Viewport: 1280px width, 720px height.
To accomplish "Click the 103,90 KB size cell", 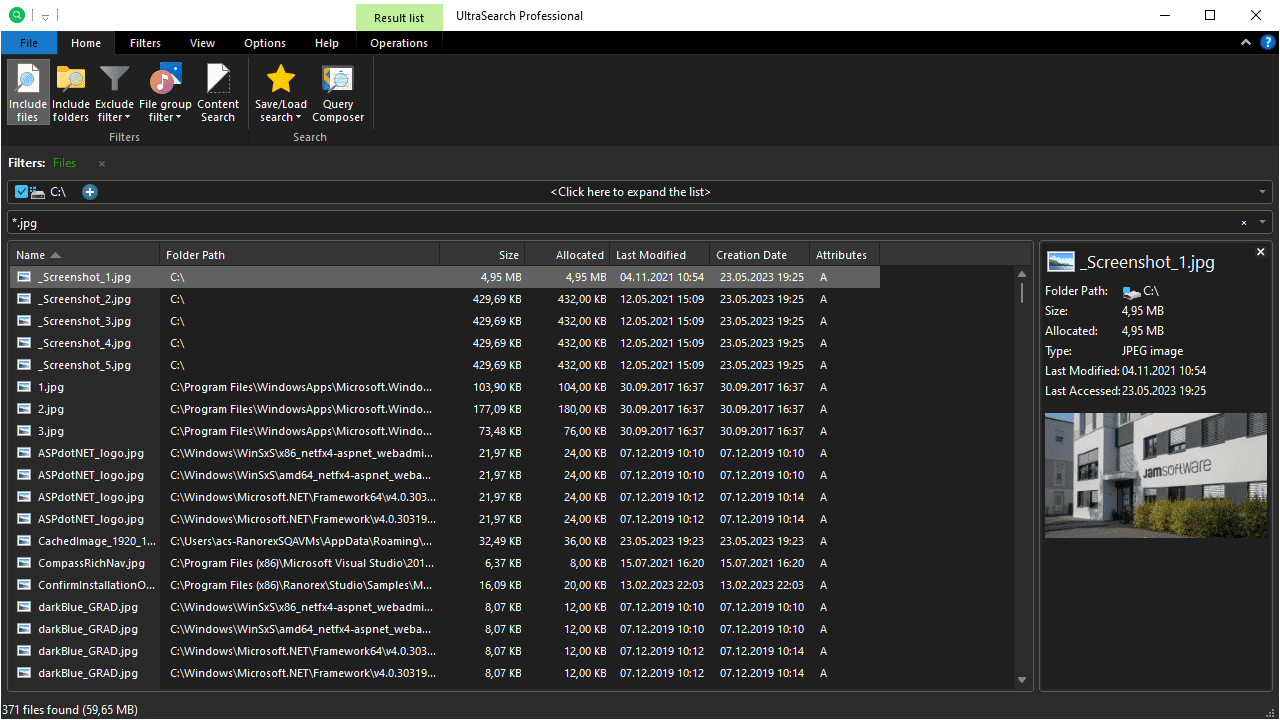I will 495,387.
